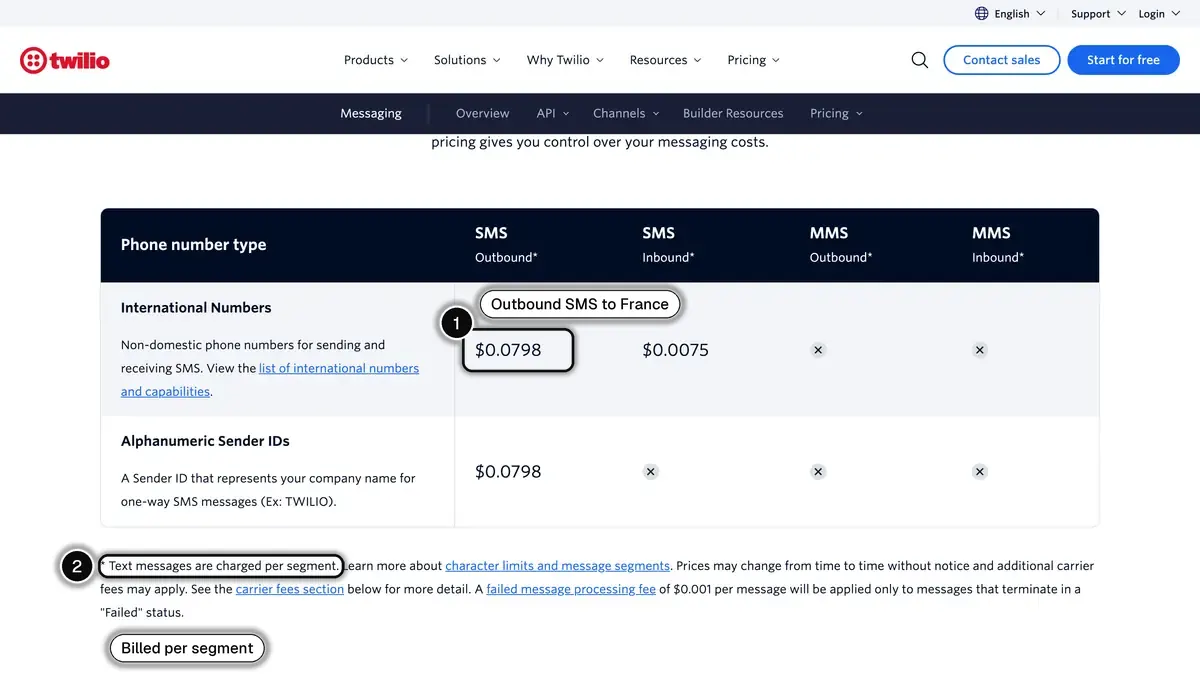The height and width of the screenshot is (675, 1200).
Task: Open Pricing dropdown in the Messaging bar
Action: click(x=836, y=113)
